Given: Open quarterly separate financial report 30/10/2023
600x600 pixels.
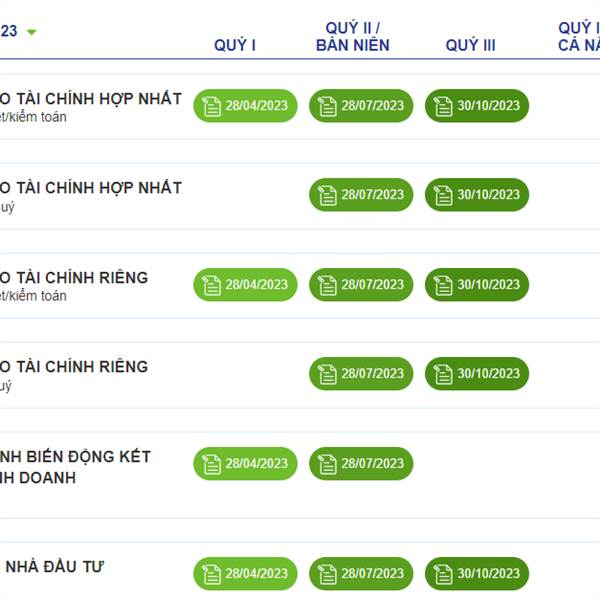Looking at the screenshot, I should (477, 373).
